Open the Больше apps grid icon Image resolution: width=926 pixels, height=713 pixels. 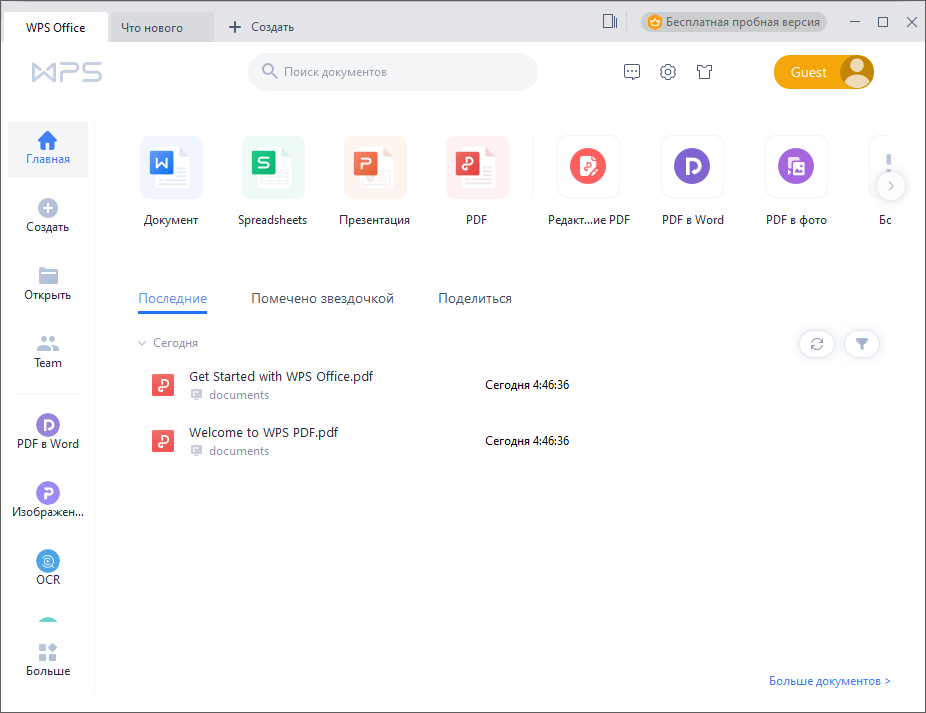tap(48, 652)
